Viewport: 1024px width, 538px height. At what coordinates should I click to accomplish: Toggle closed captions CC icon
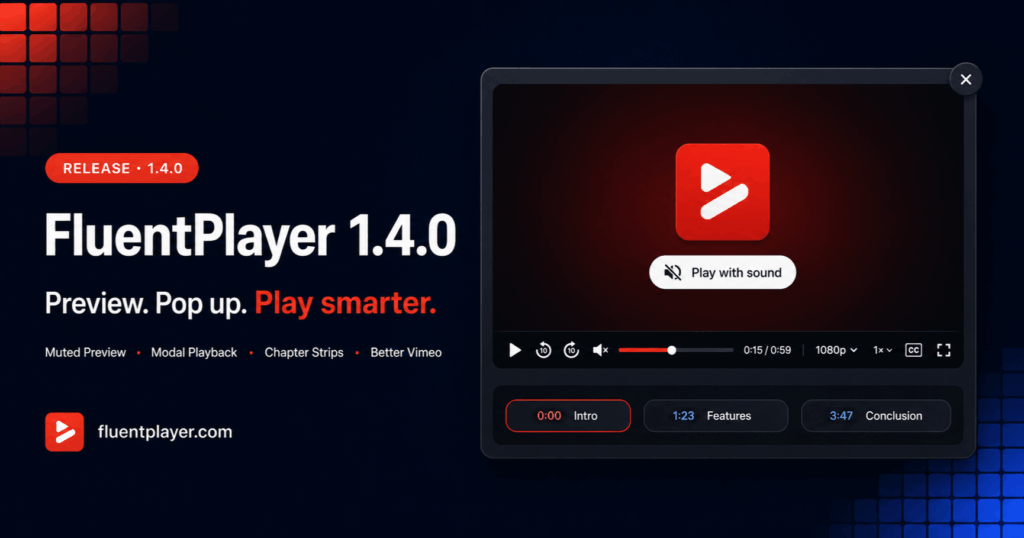point(914,351)
